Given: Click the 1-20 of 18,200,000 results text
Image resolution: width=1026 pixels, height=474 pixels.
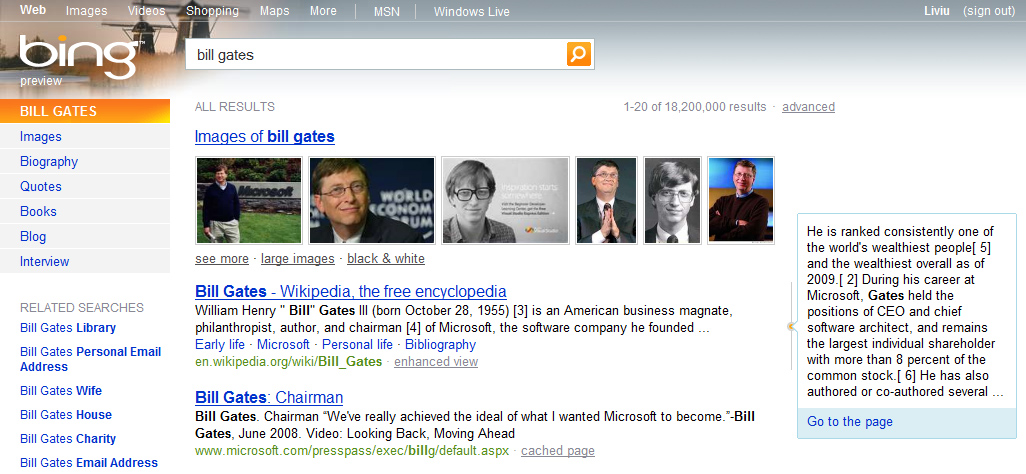Looking at the screenshot, I should [x=695, y=107].
